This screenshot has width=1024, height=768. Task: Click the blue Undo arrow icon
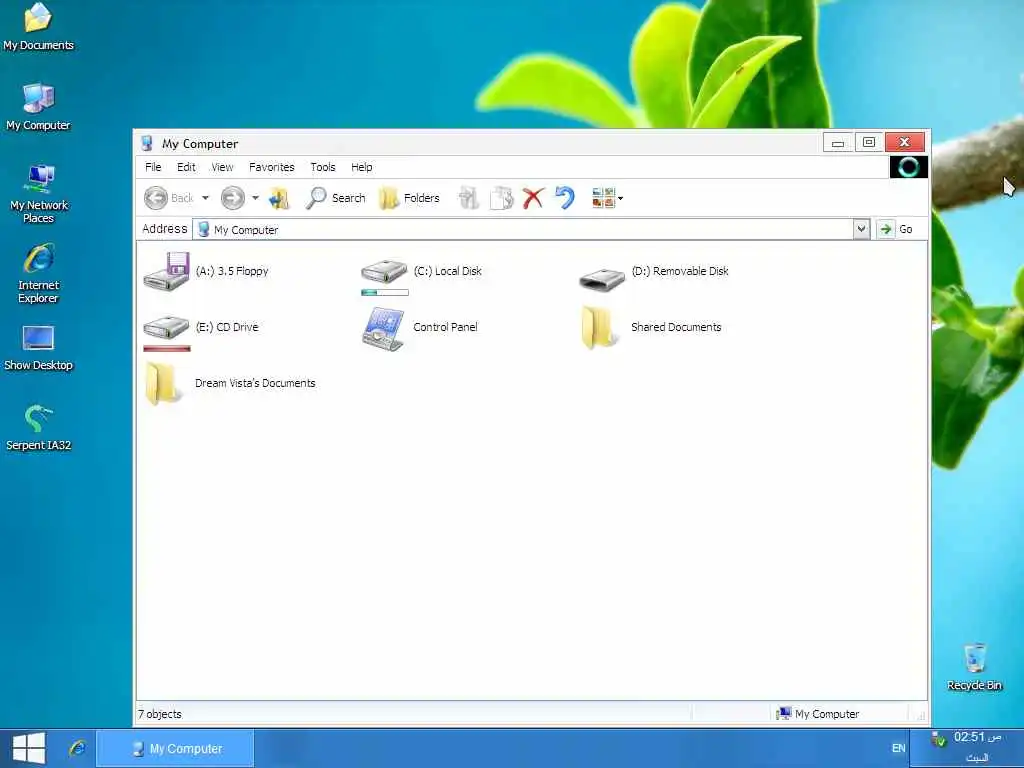(565, 197)
